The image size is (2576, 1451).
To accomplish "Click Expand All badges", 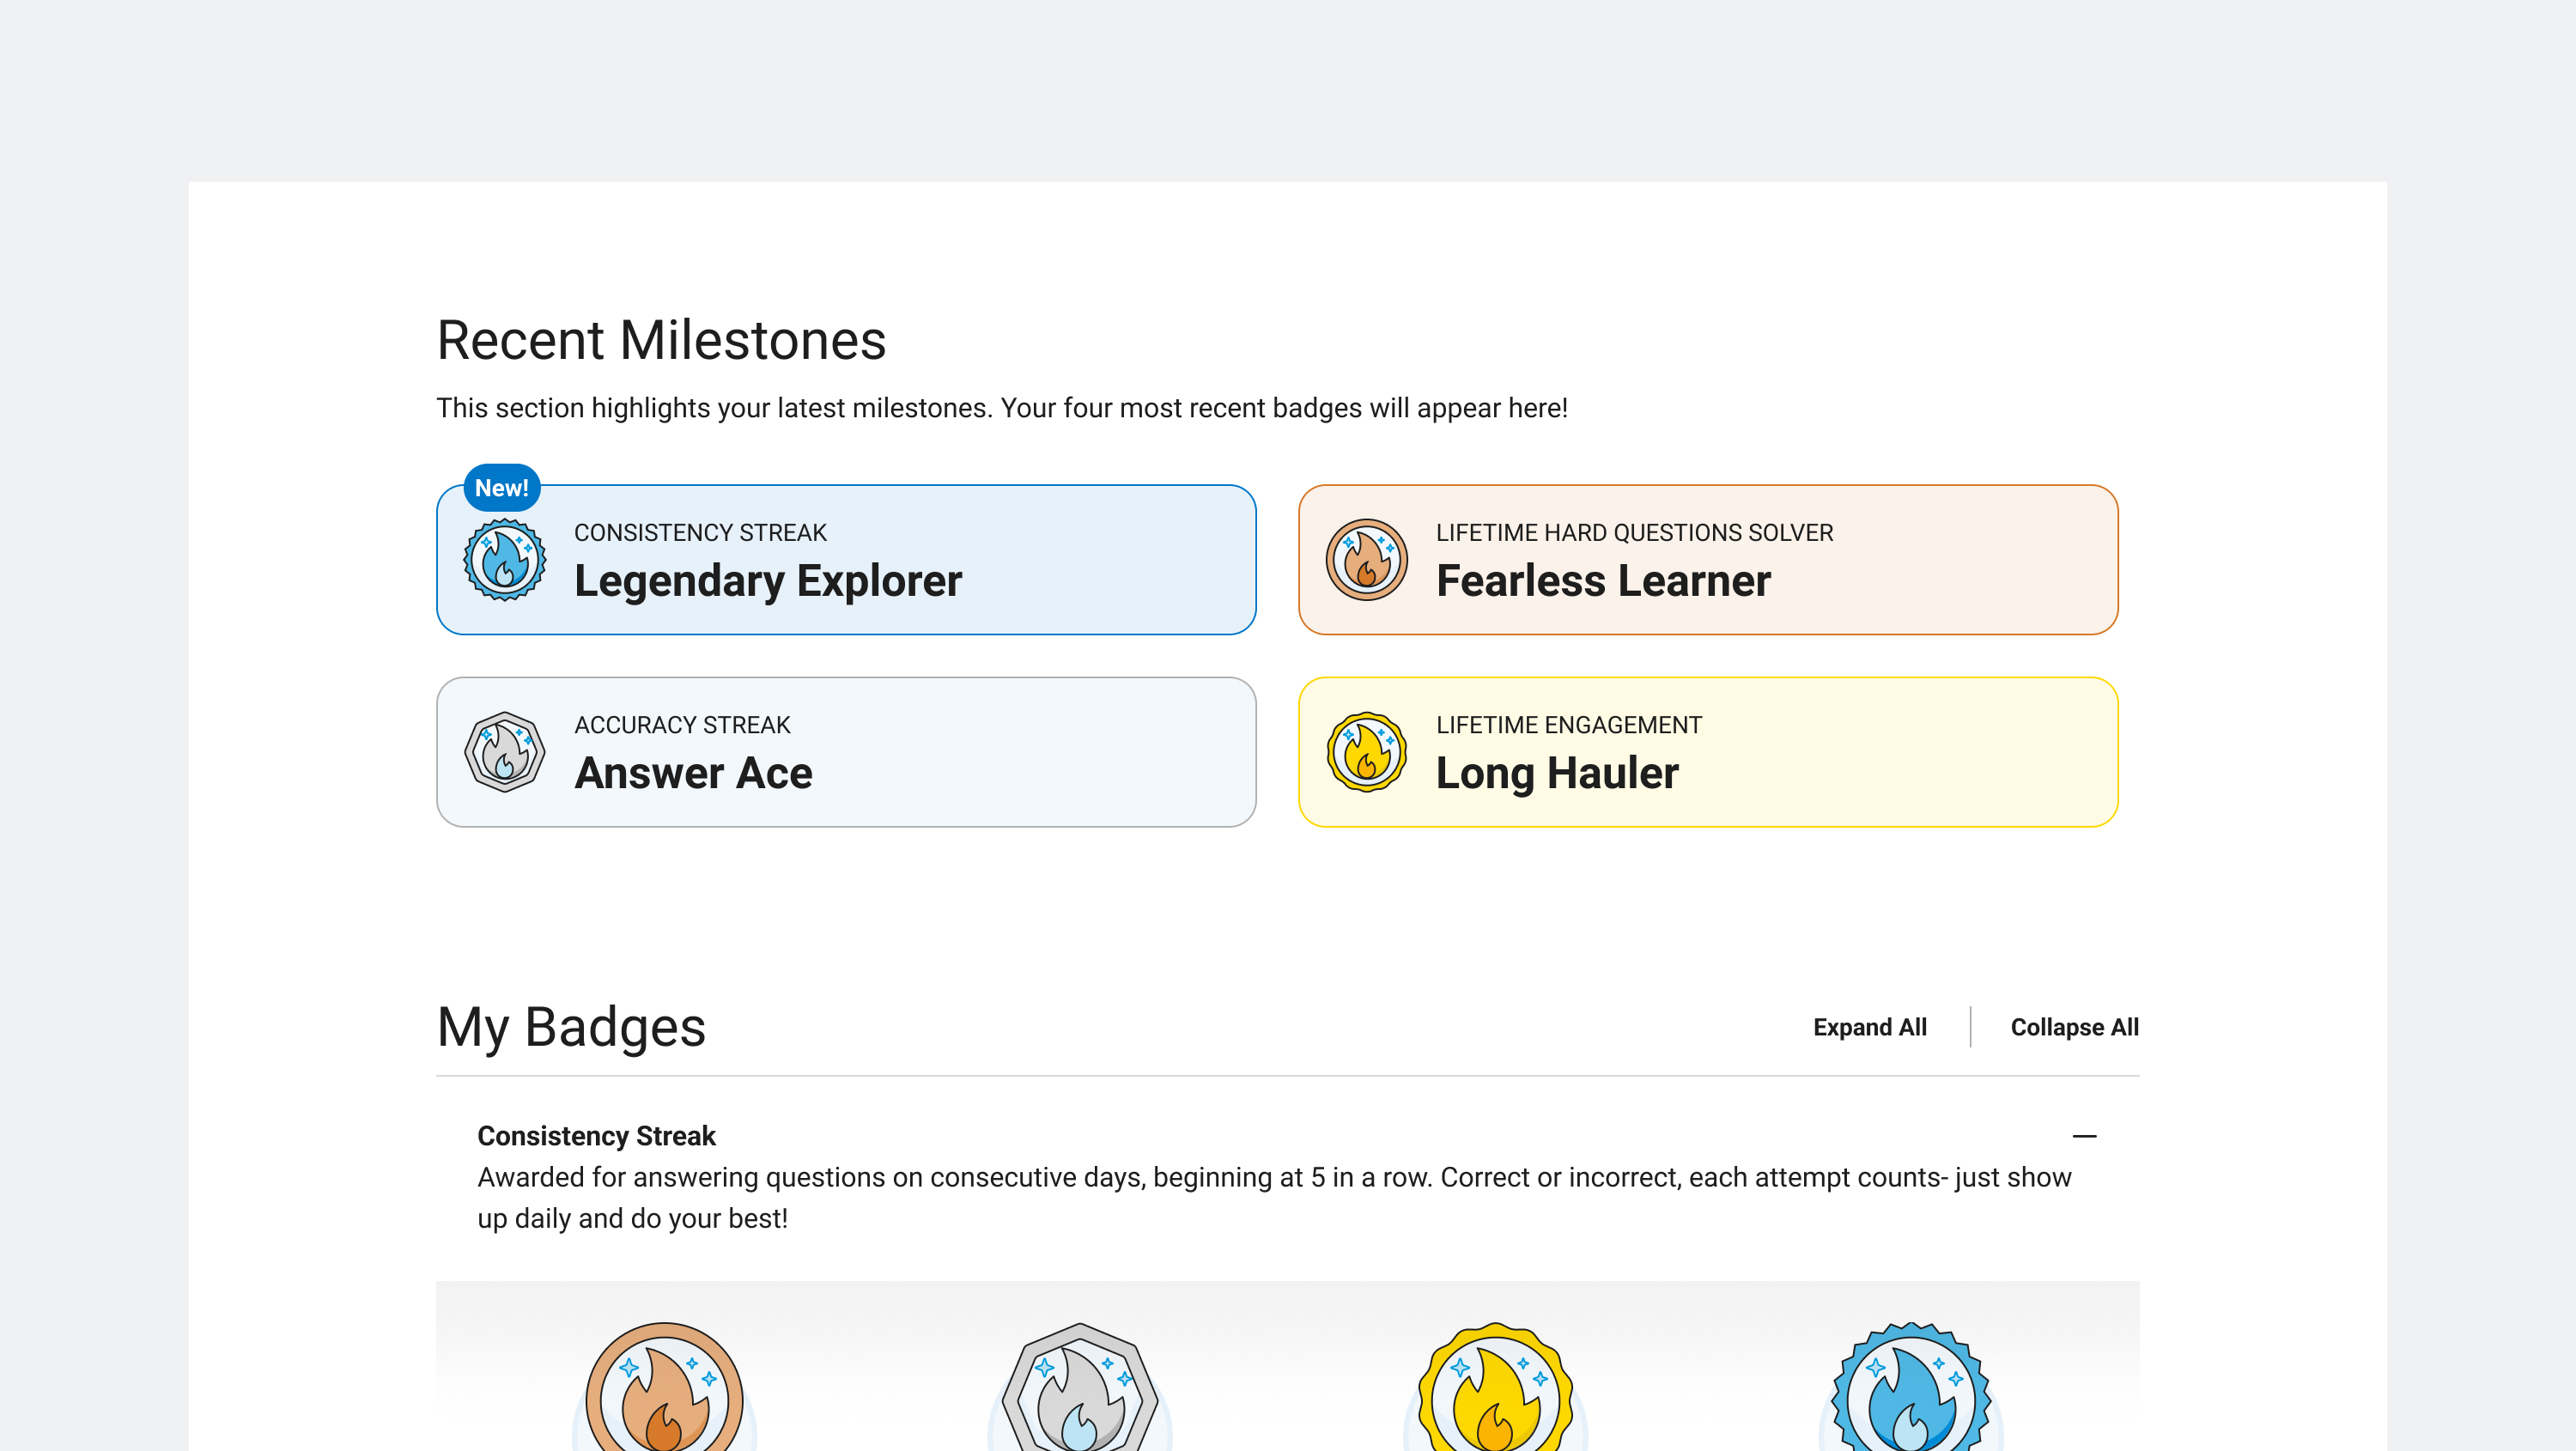I will coord(1869,1027).
